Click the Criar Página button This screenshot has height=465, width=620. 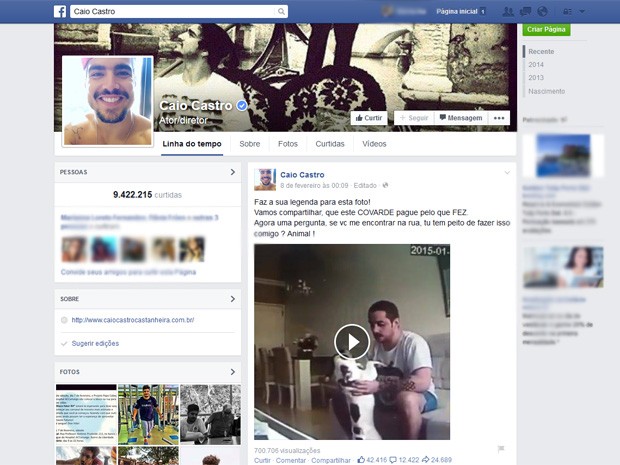point(546,30)
